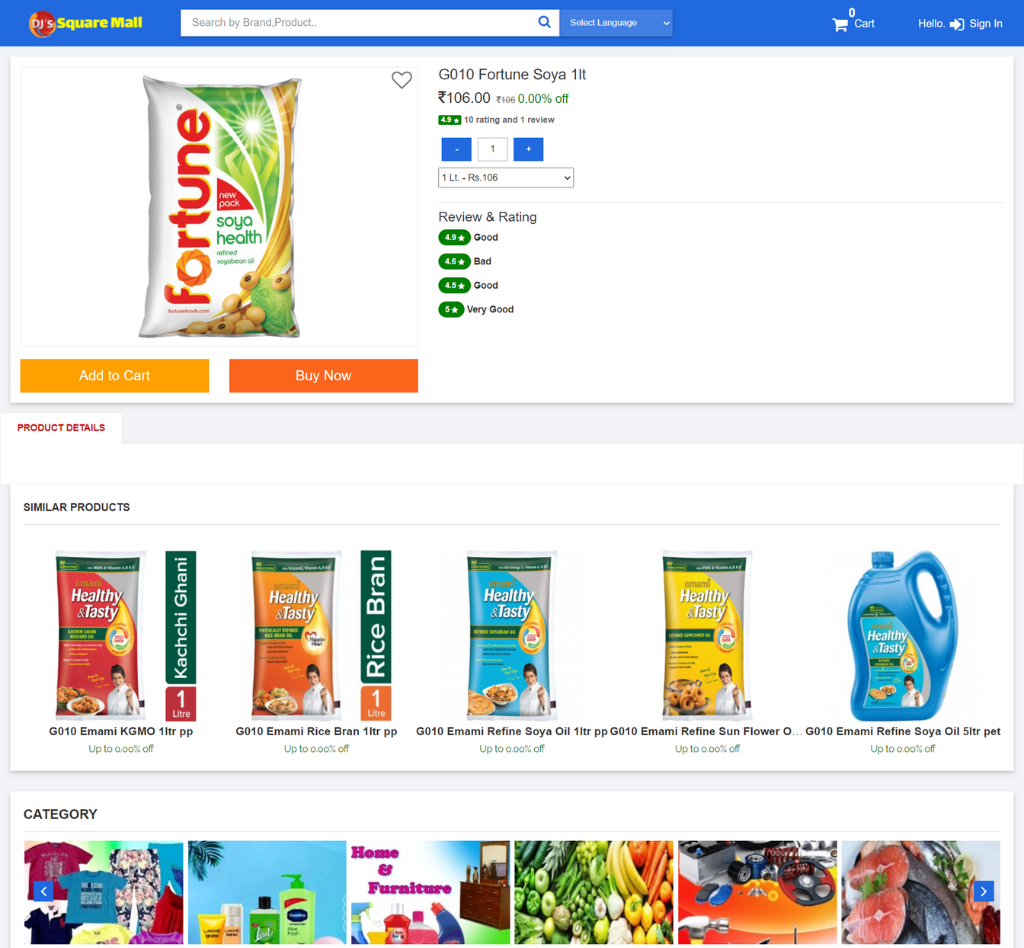
Task: Decrease quantity with minus button
Action: [x=456, y=150]
